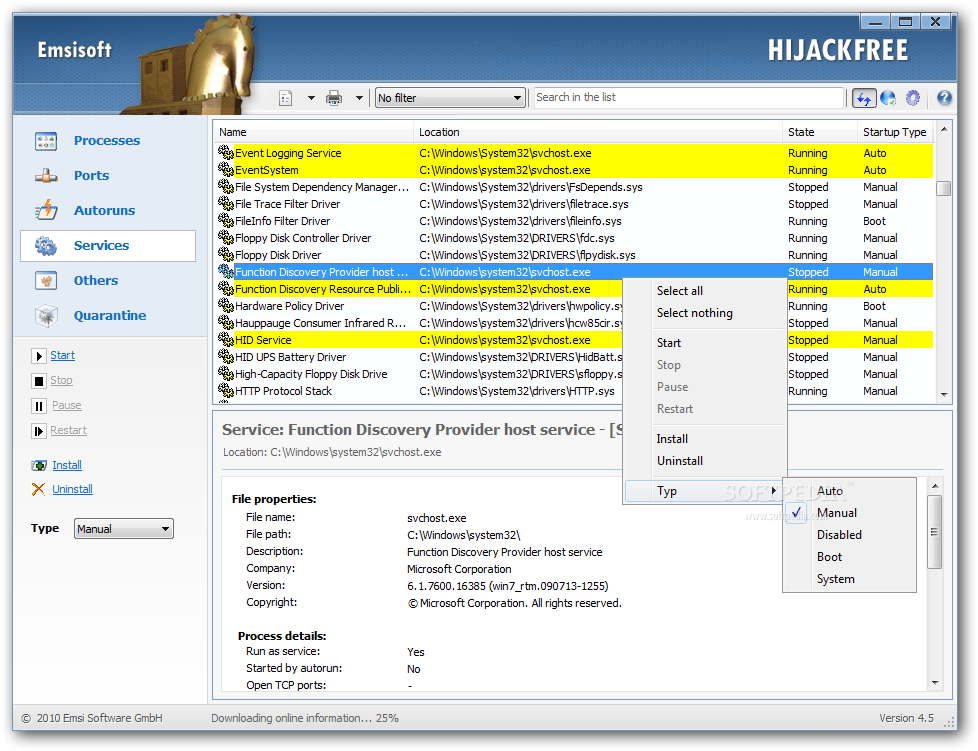
Task: Select File System Dependency Manager row
Action: click(x=574, y=187)
